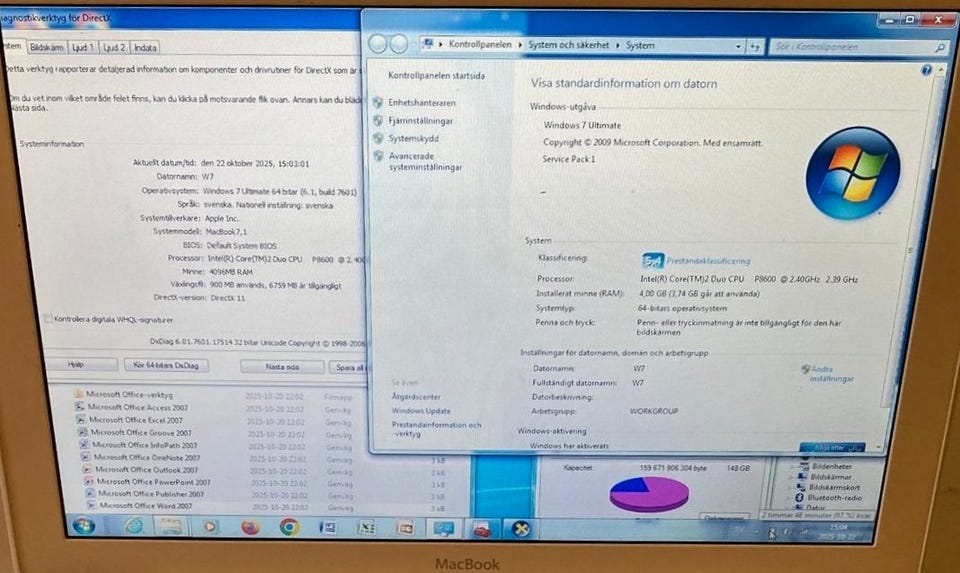960x573 pixels.
Task: Open Prestandainformation och -verktyg link
Action: point(437,429)
